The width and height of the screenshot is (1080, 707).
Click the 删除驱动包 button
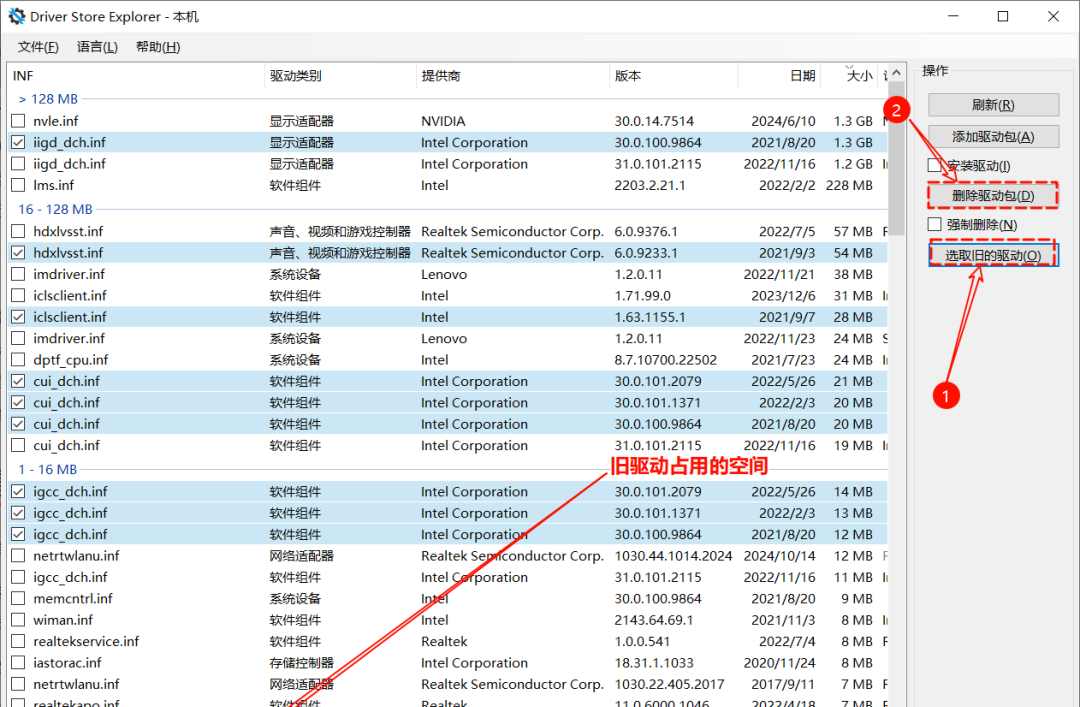click(x=993, y=195)
